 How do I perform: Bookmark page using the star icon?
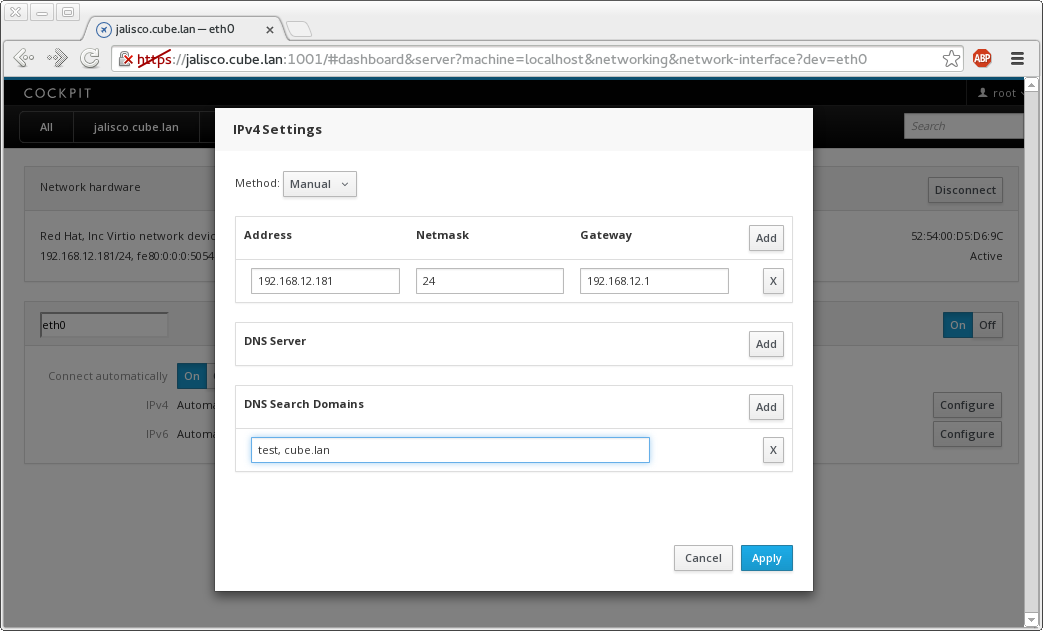tap(951, 59)
